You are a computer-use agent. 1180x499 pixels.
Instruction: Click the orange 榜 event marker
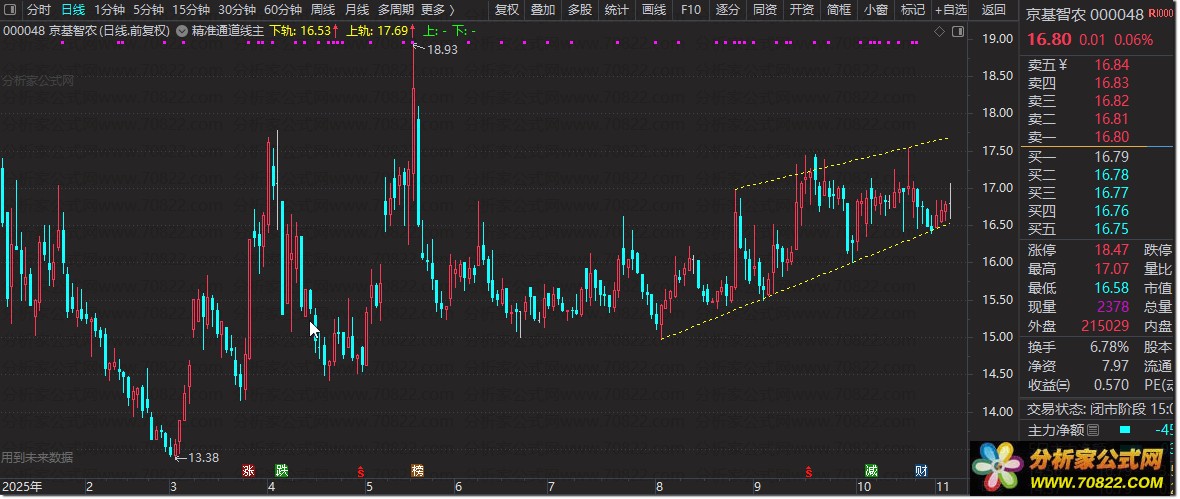point(417,470)
